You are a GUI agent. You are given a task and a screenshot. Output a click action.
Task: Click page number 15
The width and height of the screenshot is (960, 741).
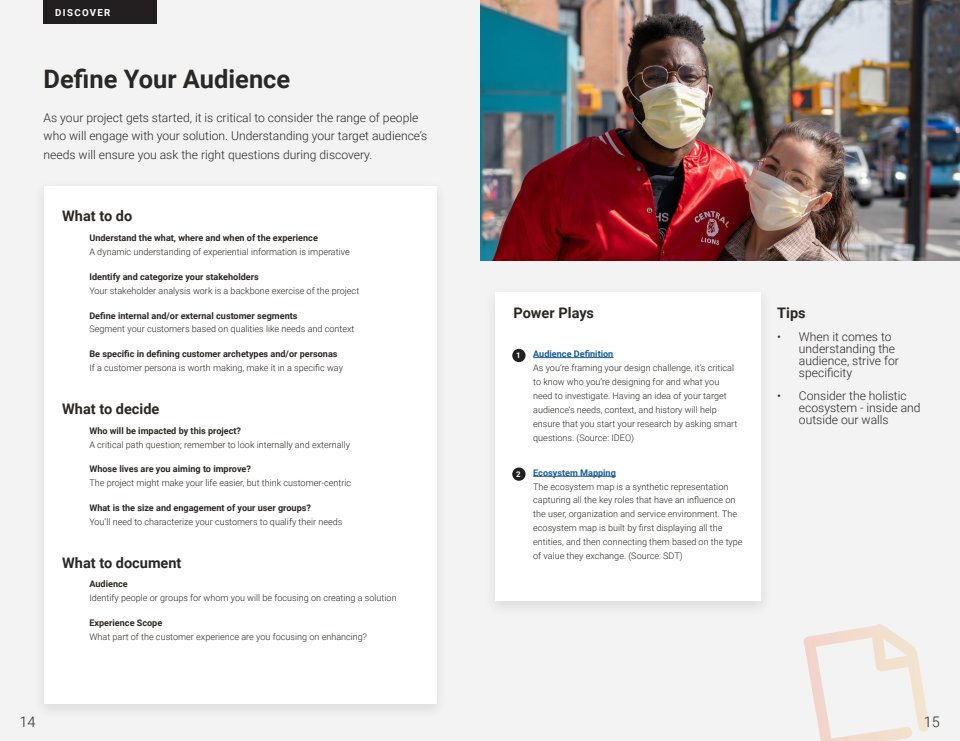pos(932,722)
